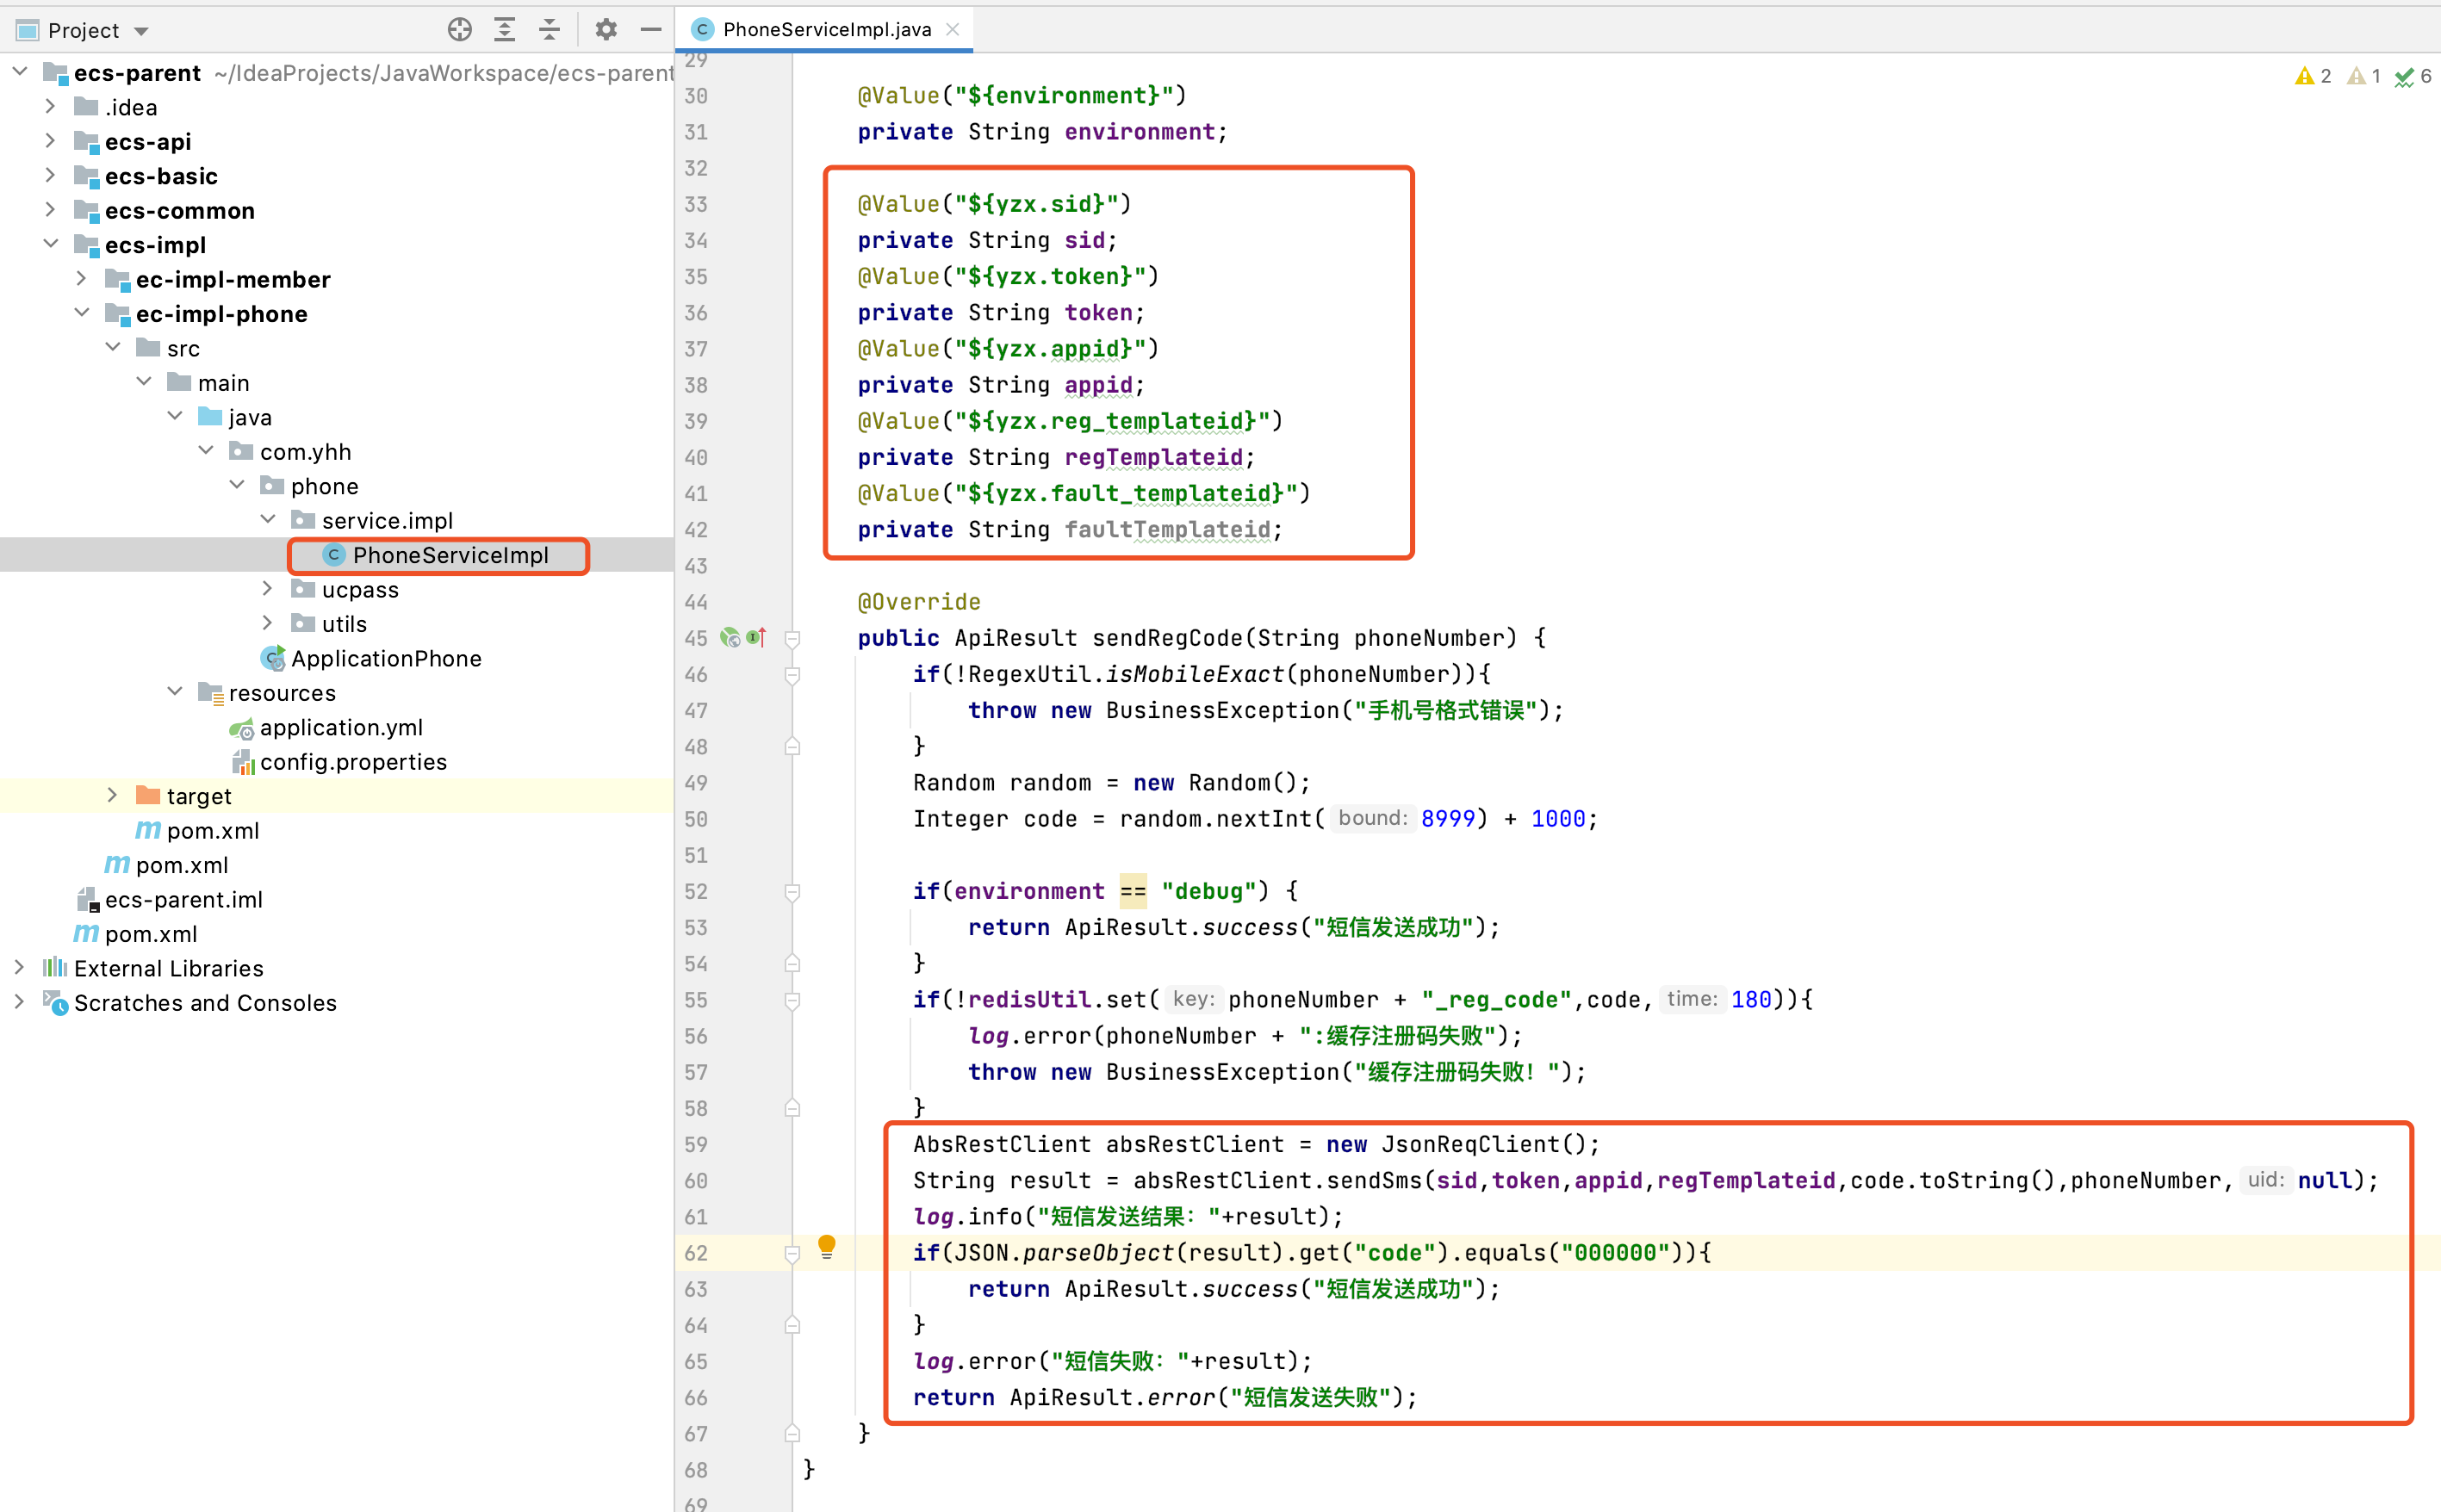Switch to PhoneServiceImpl.java editor tab

point(825,29)
